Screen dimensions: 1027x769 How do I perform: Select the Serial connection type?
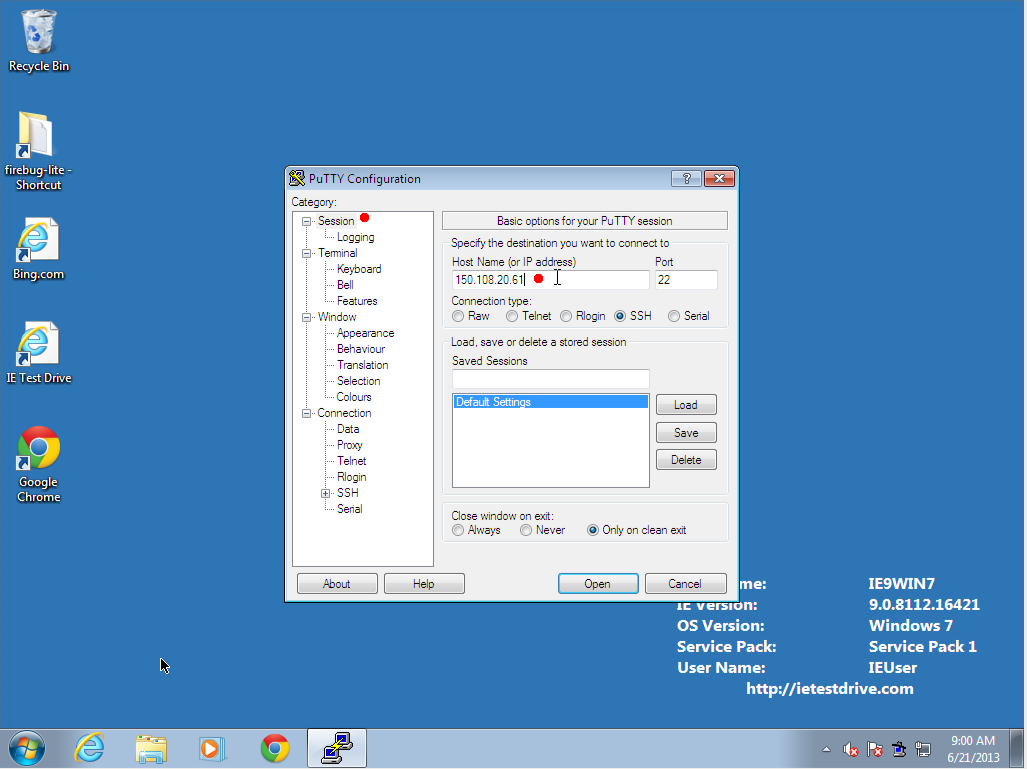(674, 316)
